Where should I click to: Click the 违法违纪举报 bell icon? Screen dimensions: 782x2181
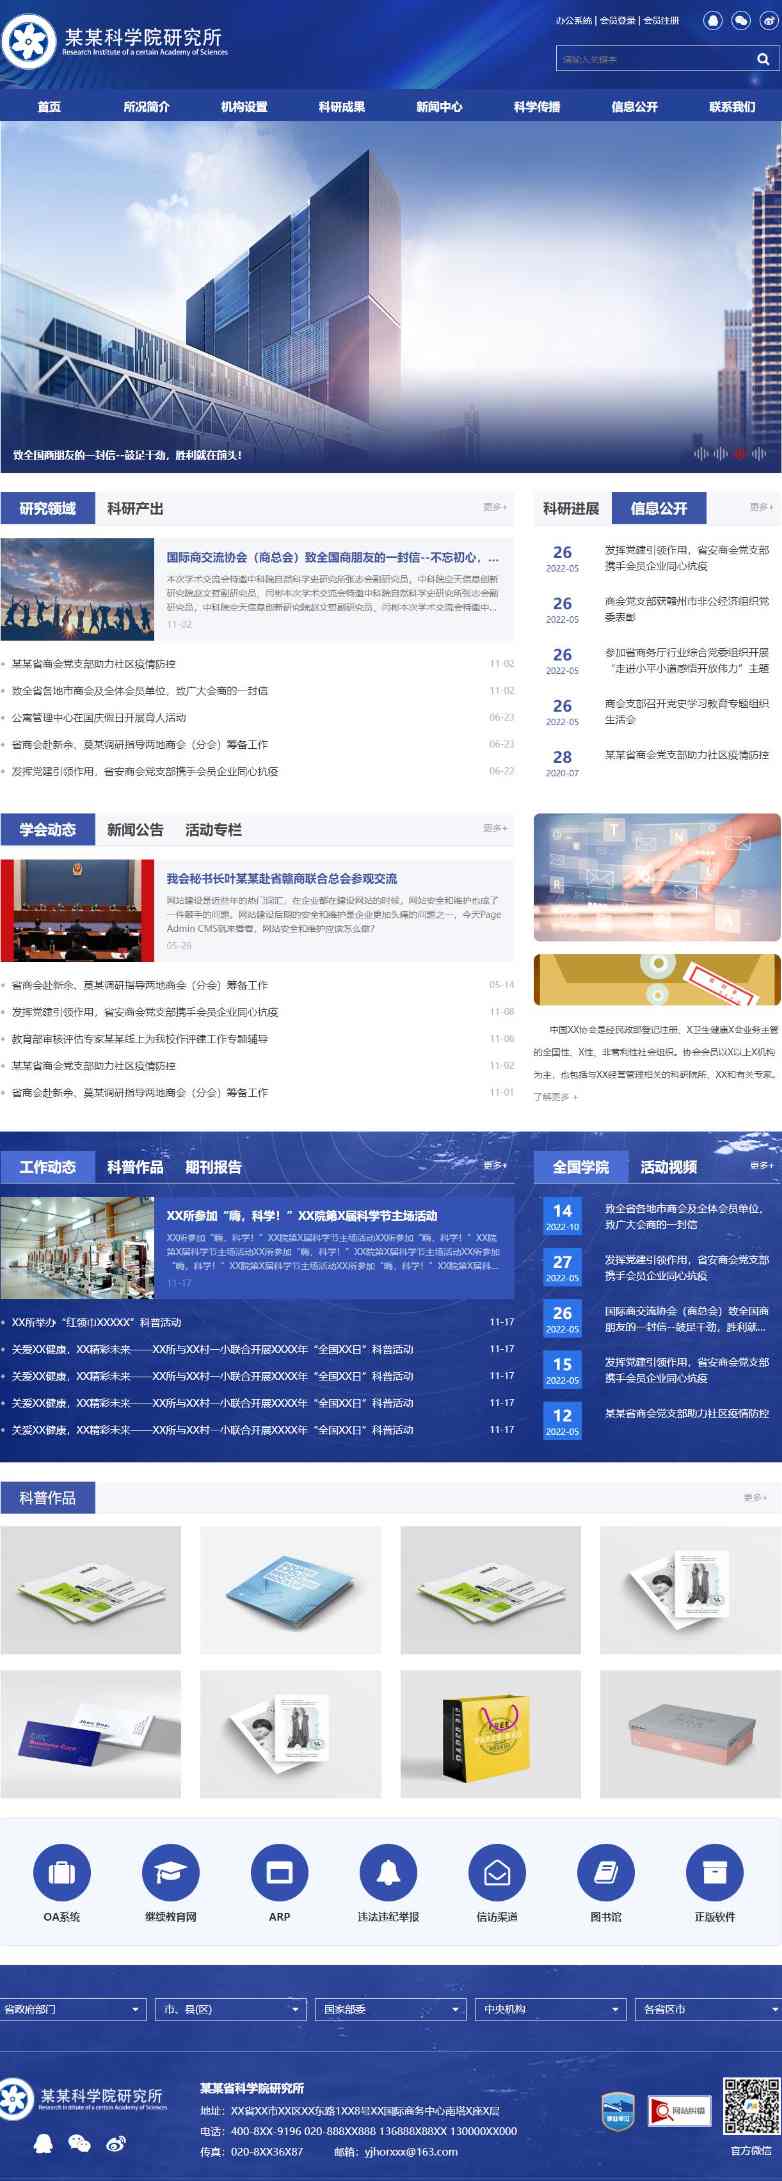(x=388, y=1872)
